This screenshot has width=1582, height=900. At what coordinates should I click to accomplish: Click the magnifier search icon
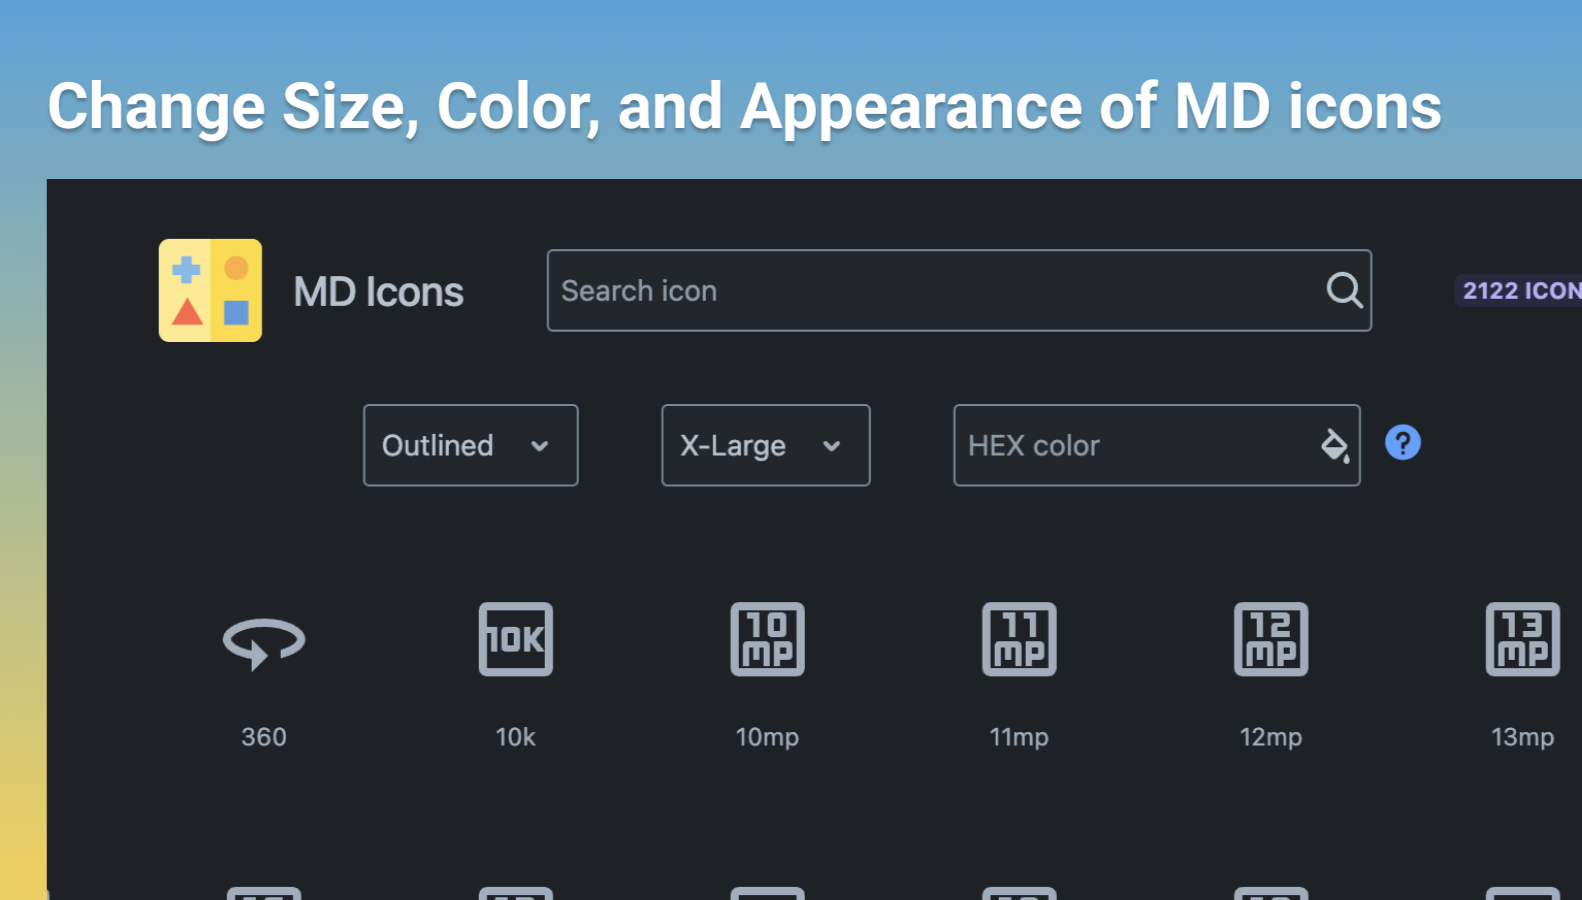coord(1344,291)
